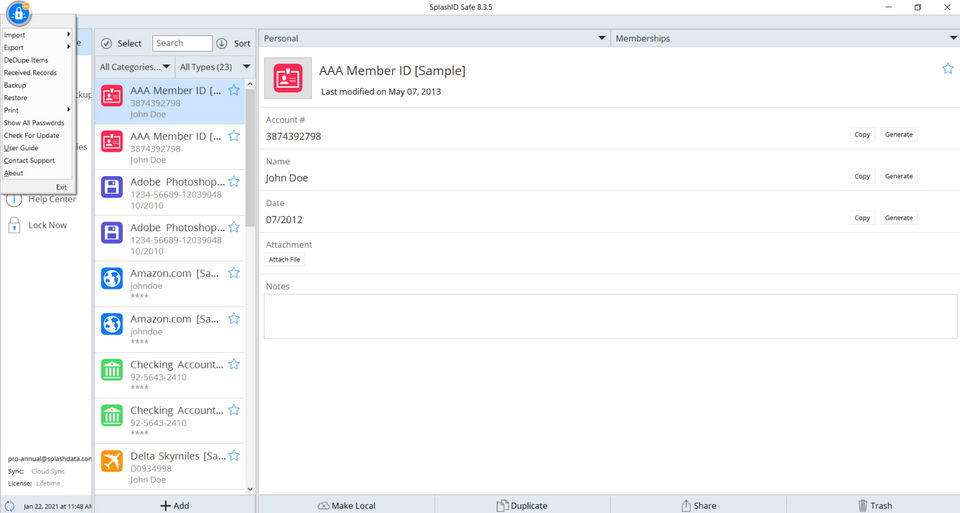Open the Personal category dropdown
Screen dimensions: 960x513
[x=434, y=38]
